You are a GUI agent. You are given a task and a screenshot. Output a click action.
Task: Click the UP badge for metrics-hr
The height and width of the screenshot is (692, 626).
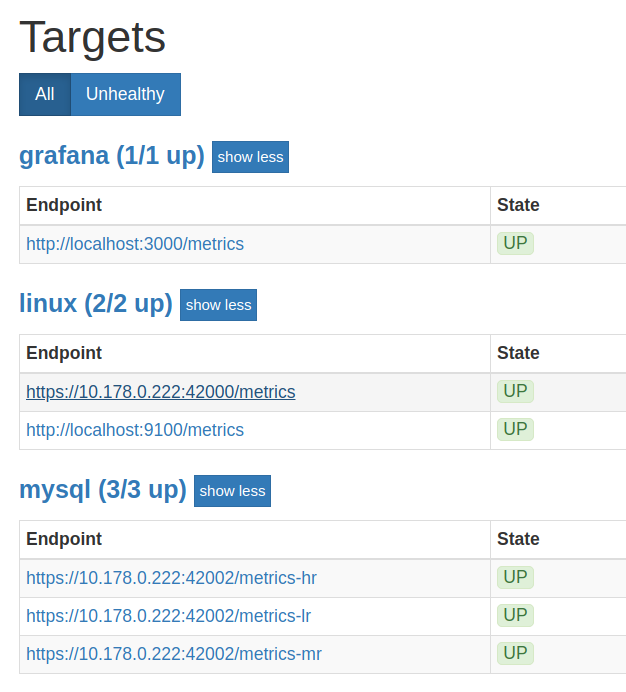(515, 578)
